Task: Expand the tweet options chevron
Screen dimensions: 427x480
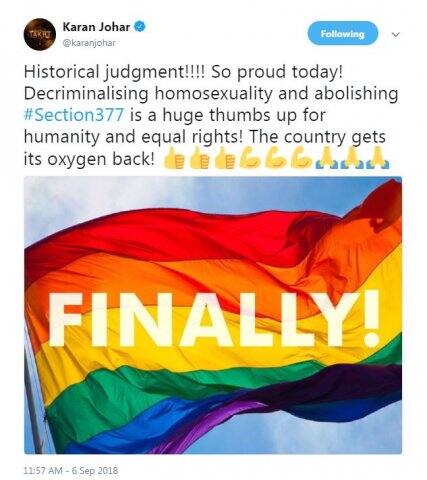Action: tap(395, 34)
